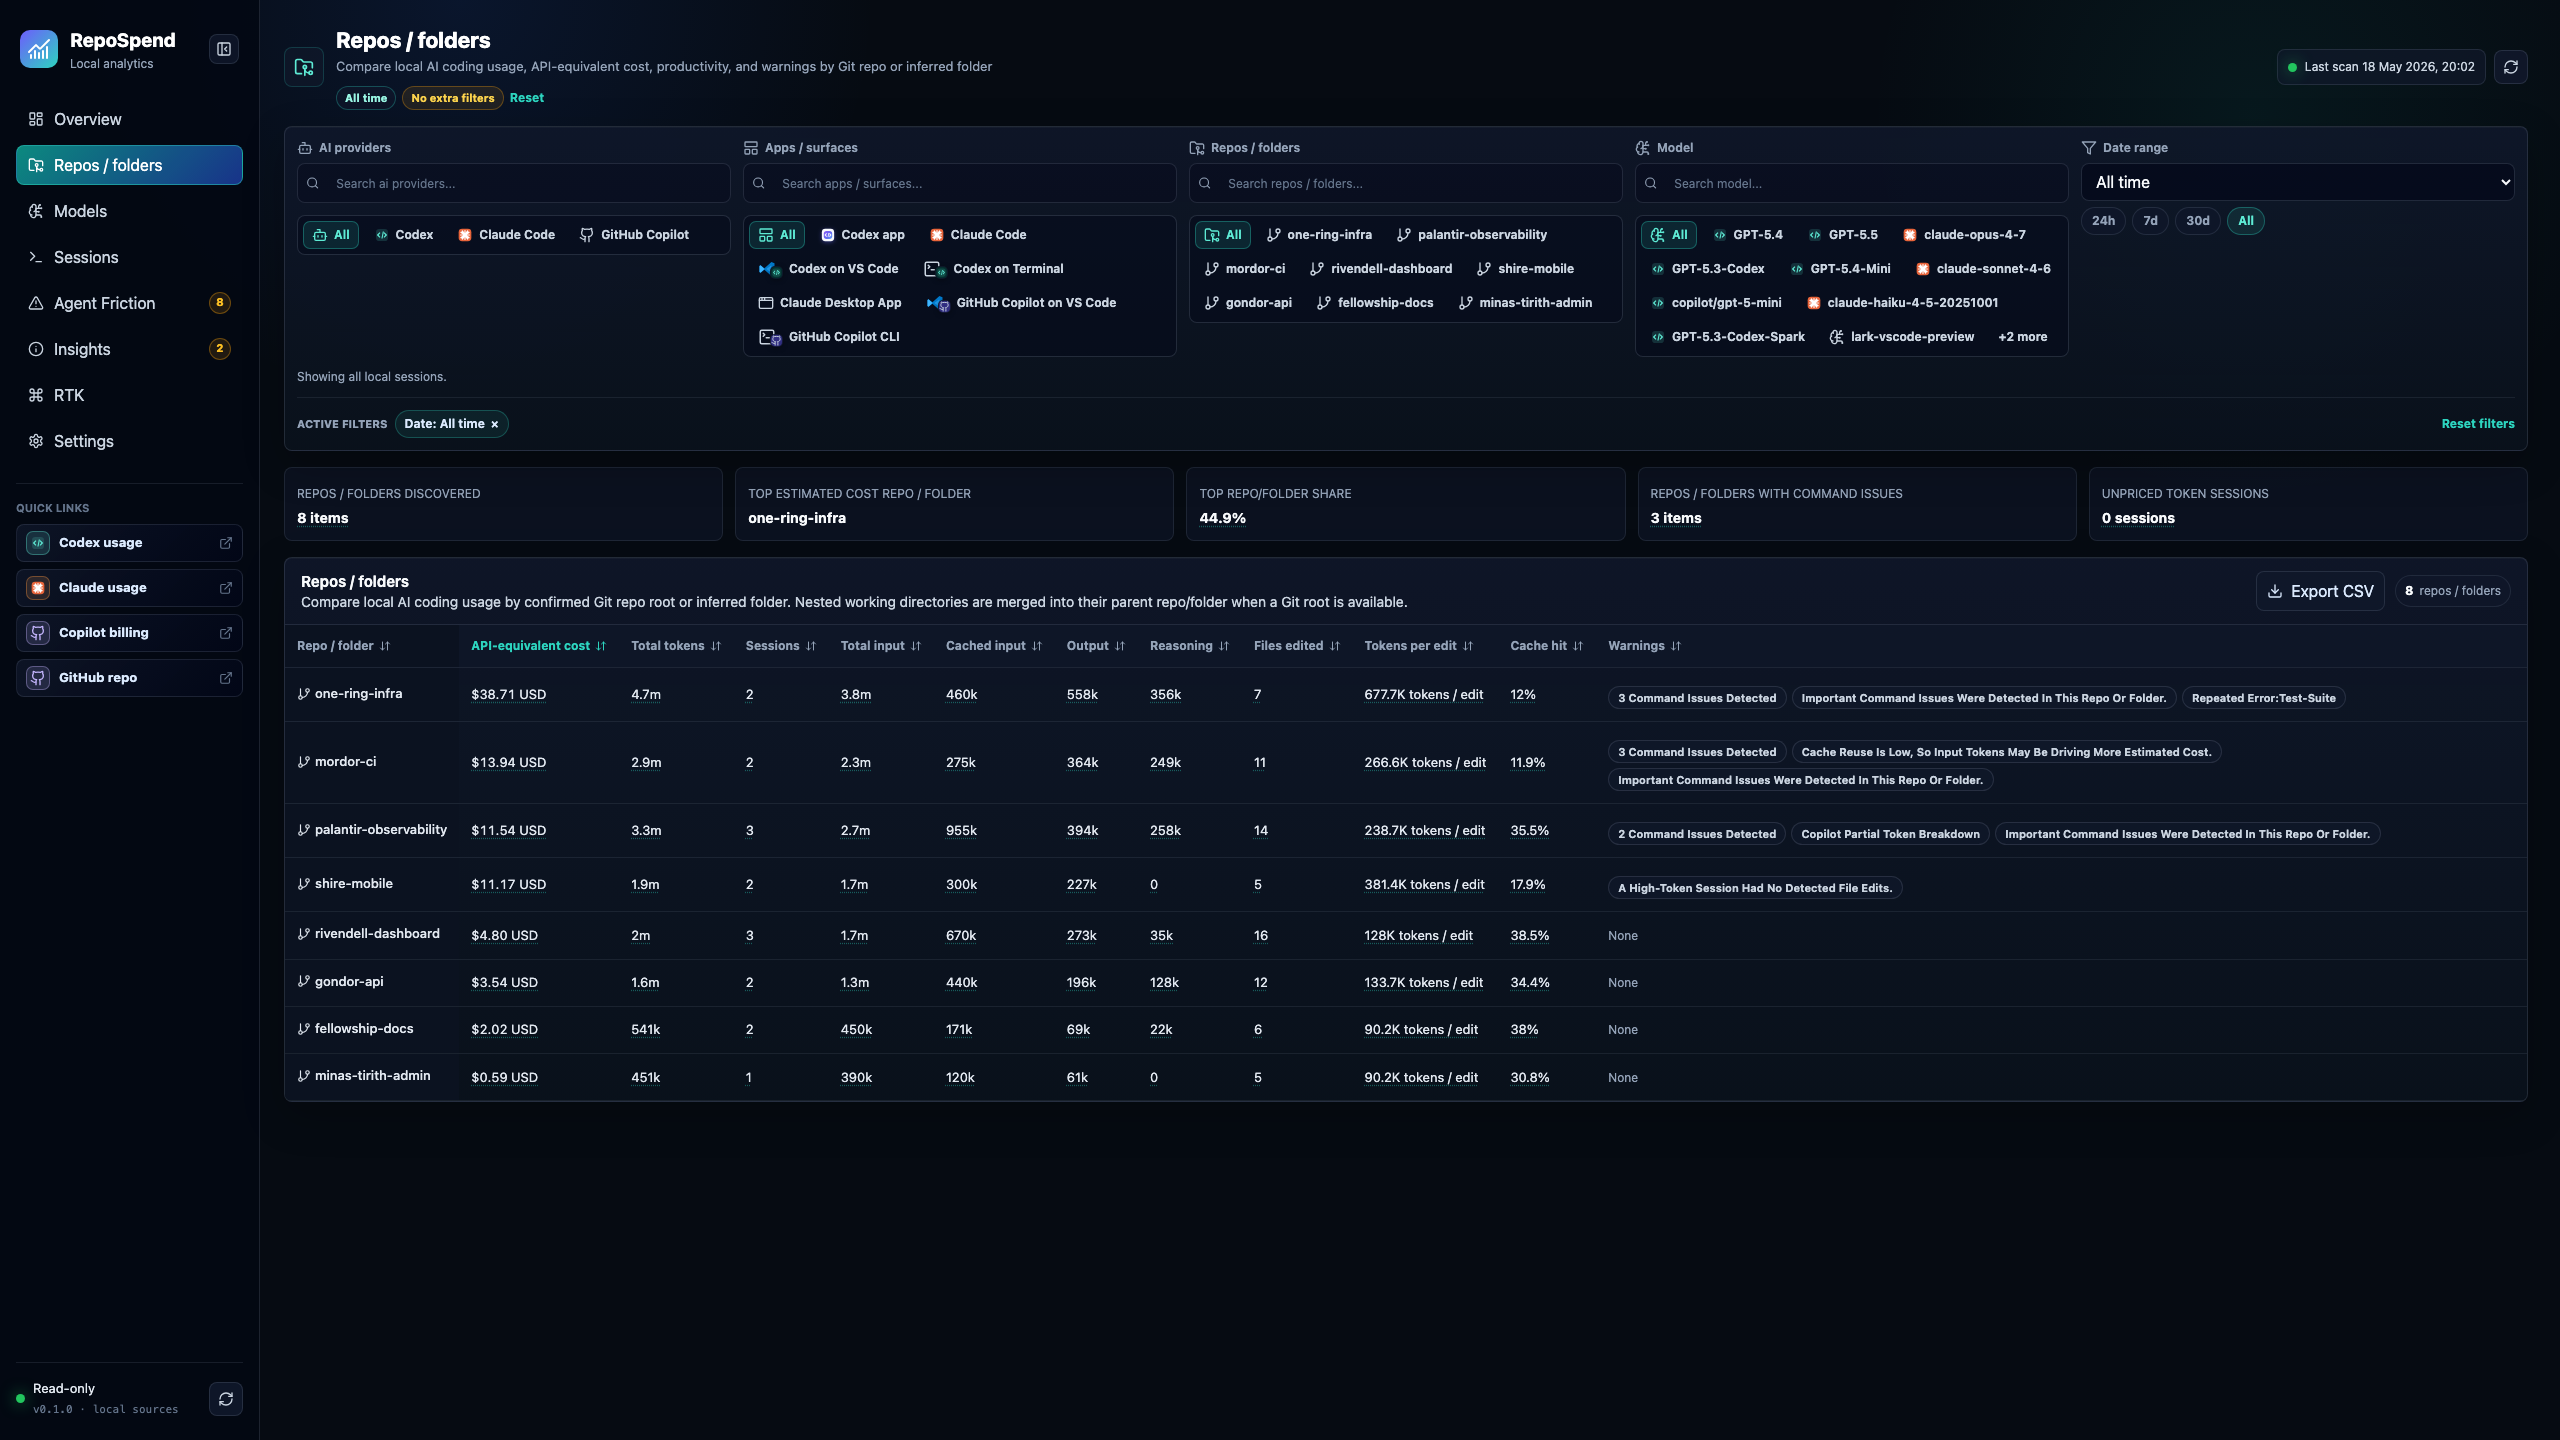Open the All time date range dropdown
The height and width of the screenshot is (1440, 2560).
point(2297,182)
